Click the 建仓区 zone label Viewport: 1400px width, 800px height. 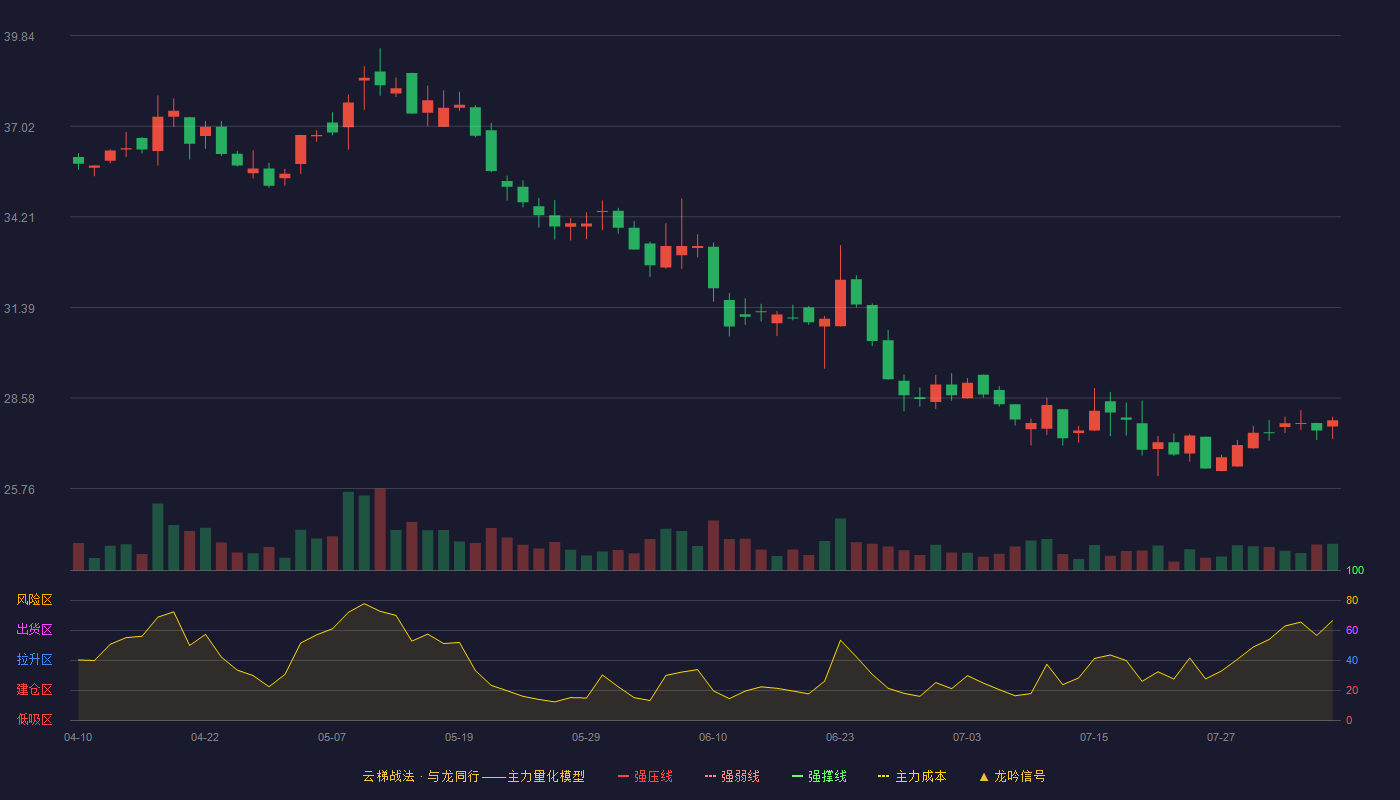[34, 690]
